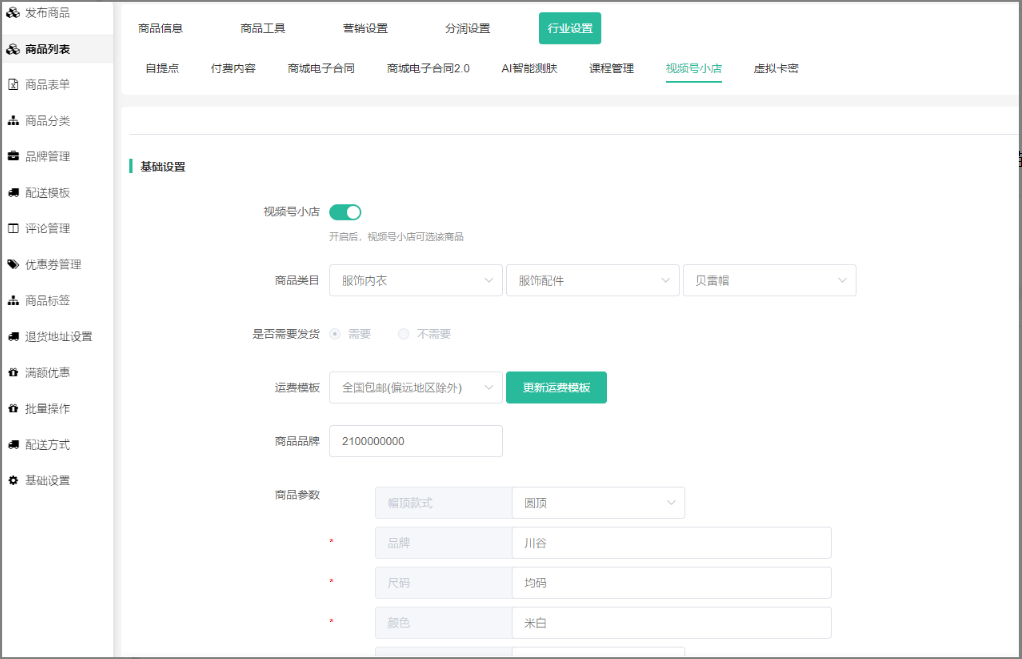Screen dimensions: 1022x659
Task: Open the 帽顶款式 圆顶 dropdown
Action: (597, 503)
